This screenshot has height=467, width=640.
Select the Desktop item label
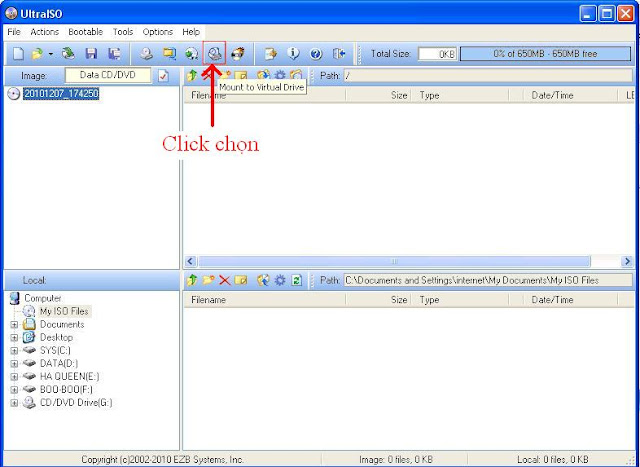coord(56,338)
